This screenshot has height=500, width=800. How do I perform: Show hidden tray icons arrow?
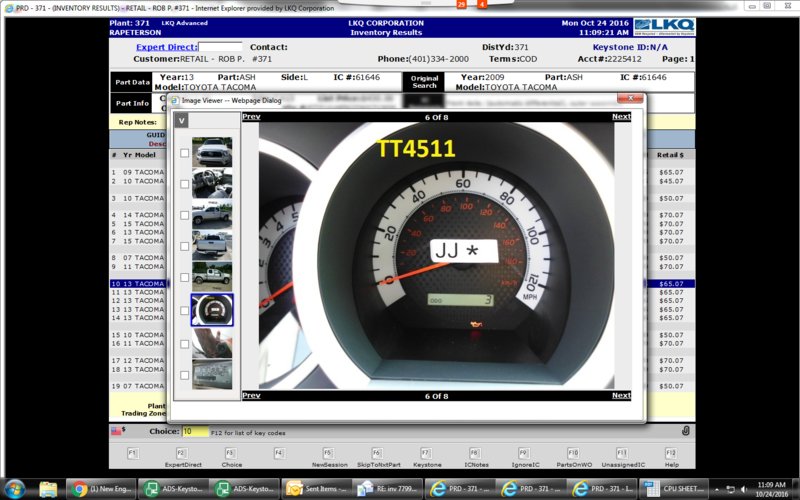tap(718, 489)
